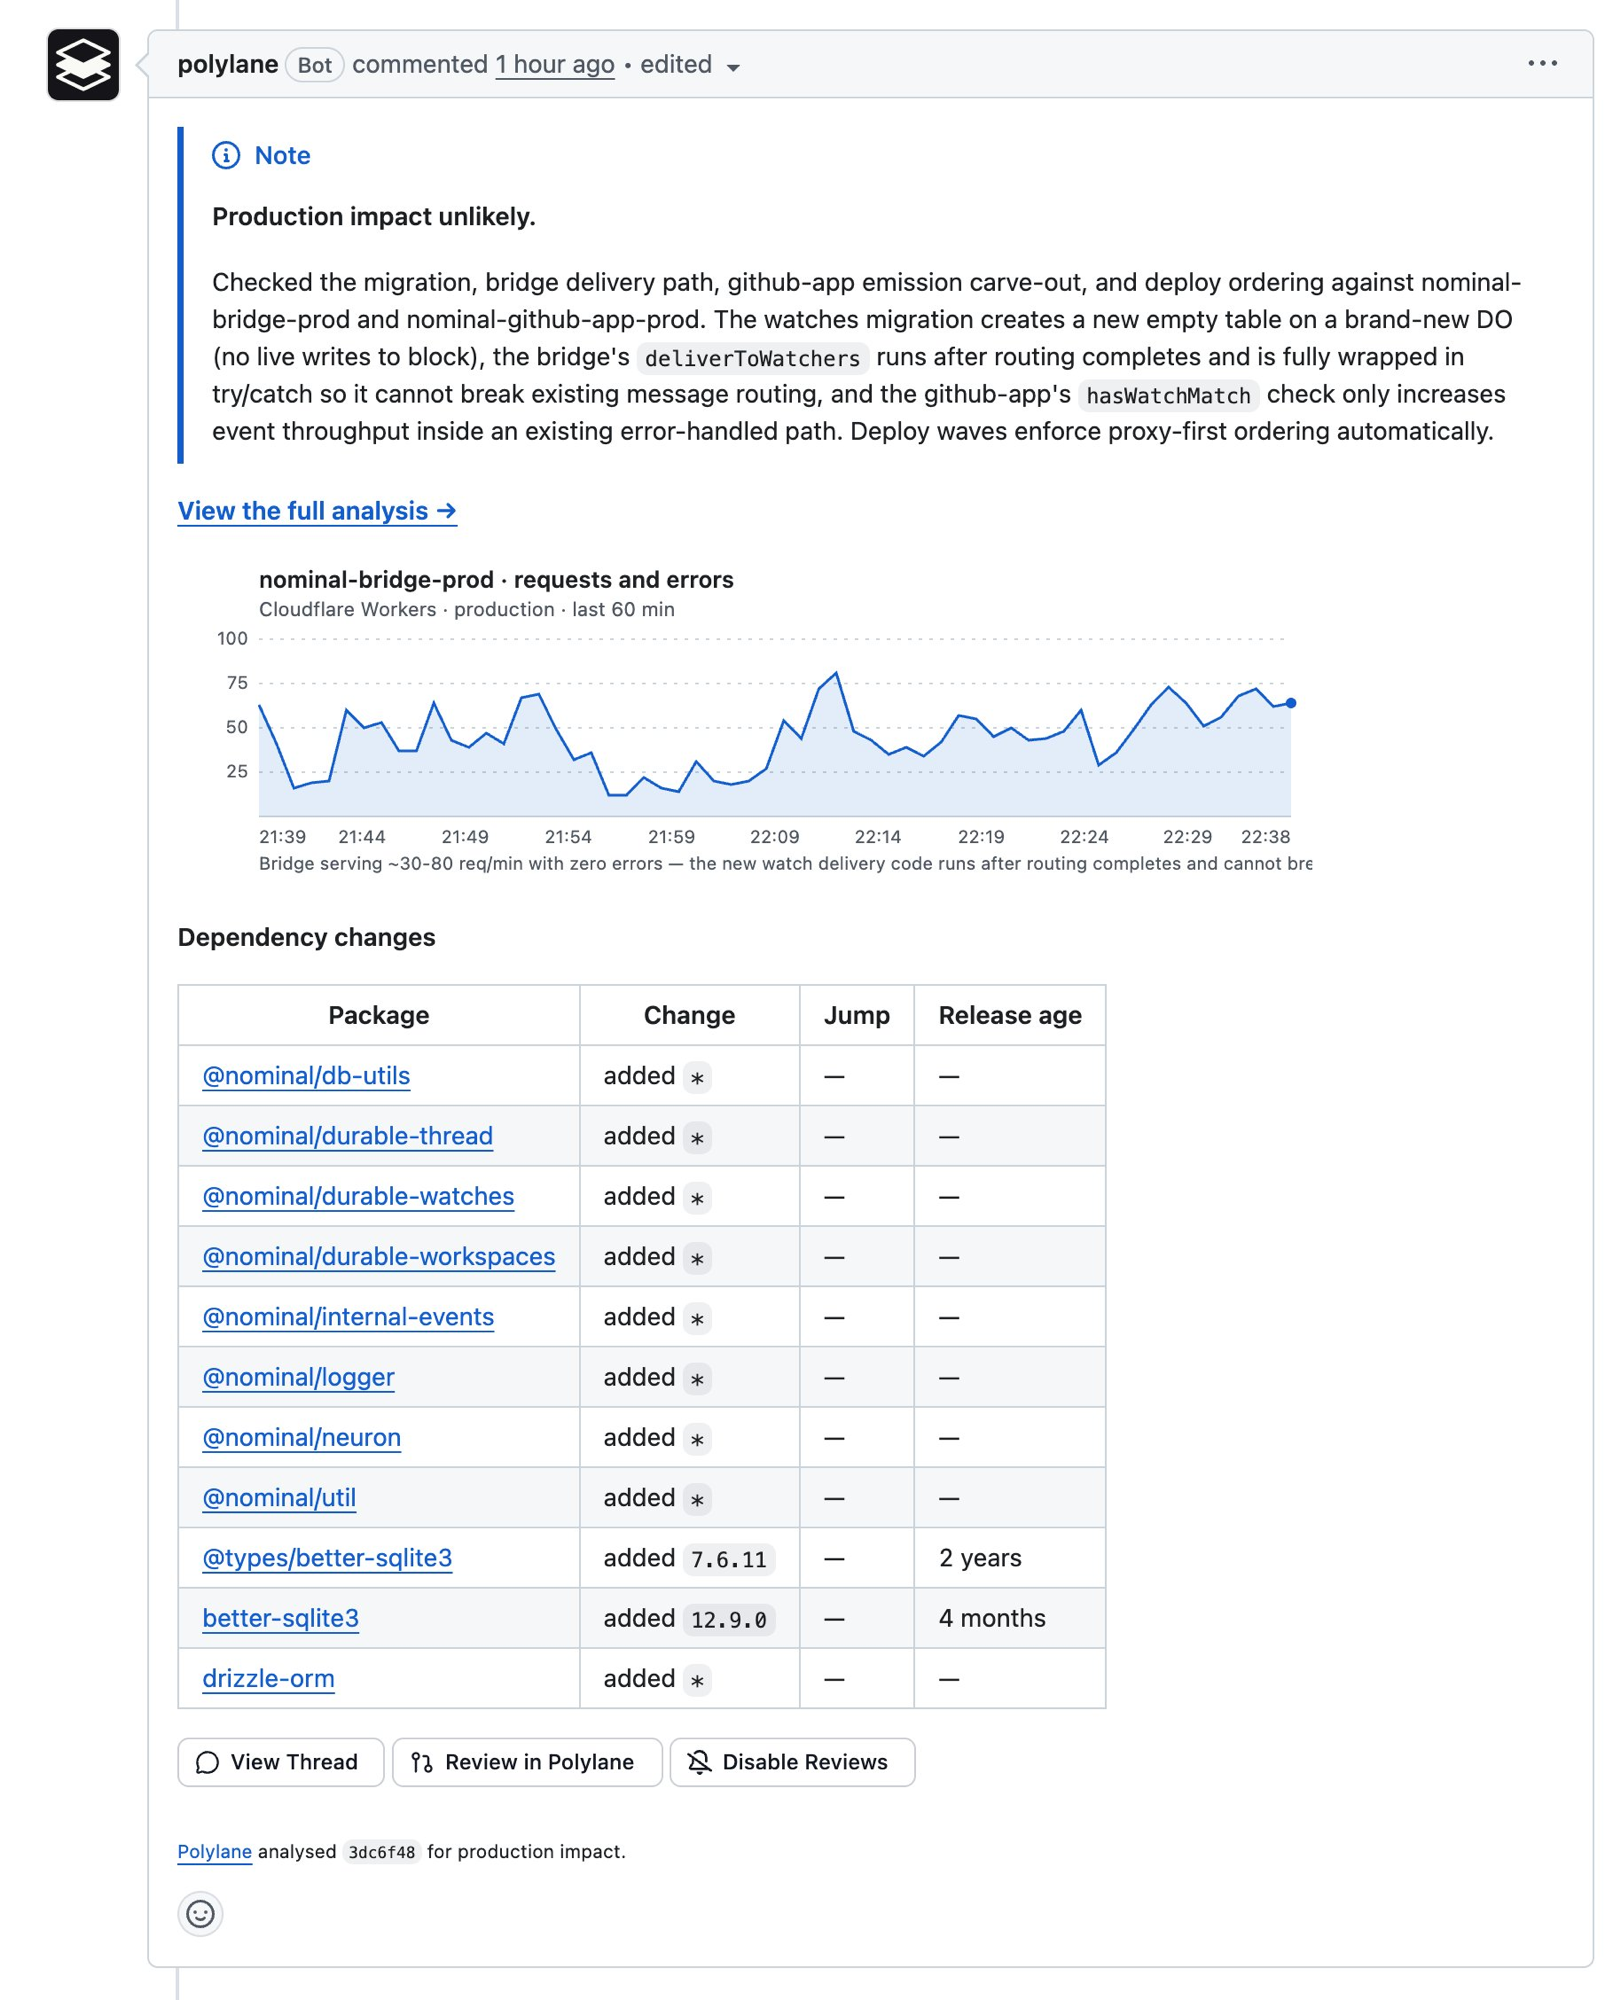Open the @nominal/durable-thread package link
The width and height of the screenshot is (1621, 2000).
pyautogui.click(x=348, y=1136)
